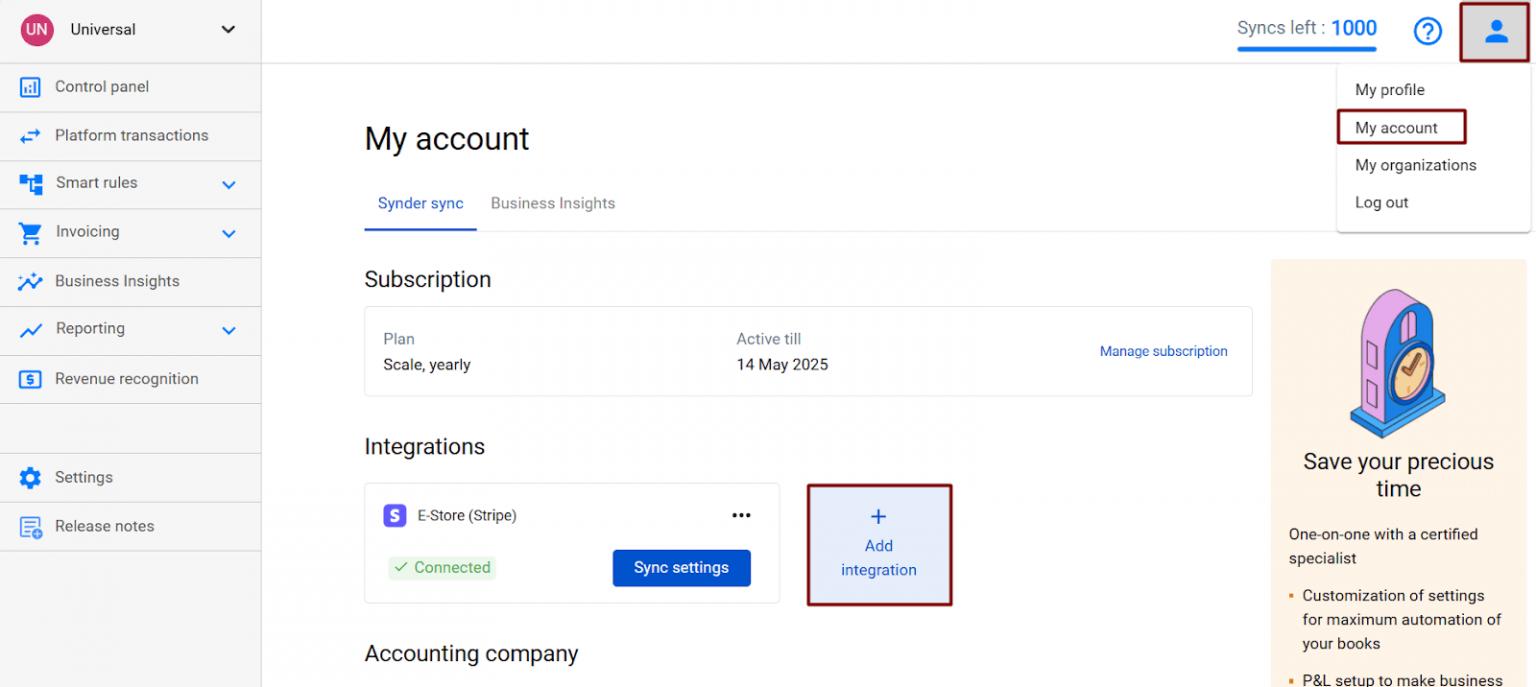Click the user profile avatar icon
The image size is (1536, 687).
click(1495, 31)
